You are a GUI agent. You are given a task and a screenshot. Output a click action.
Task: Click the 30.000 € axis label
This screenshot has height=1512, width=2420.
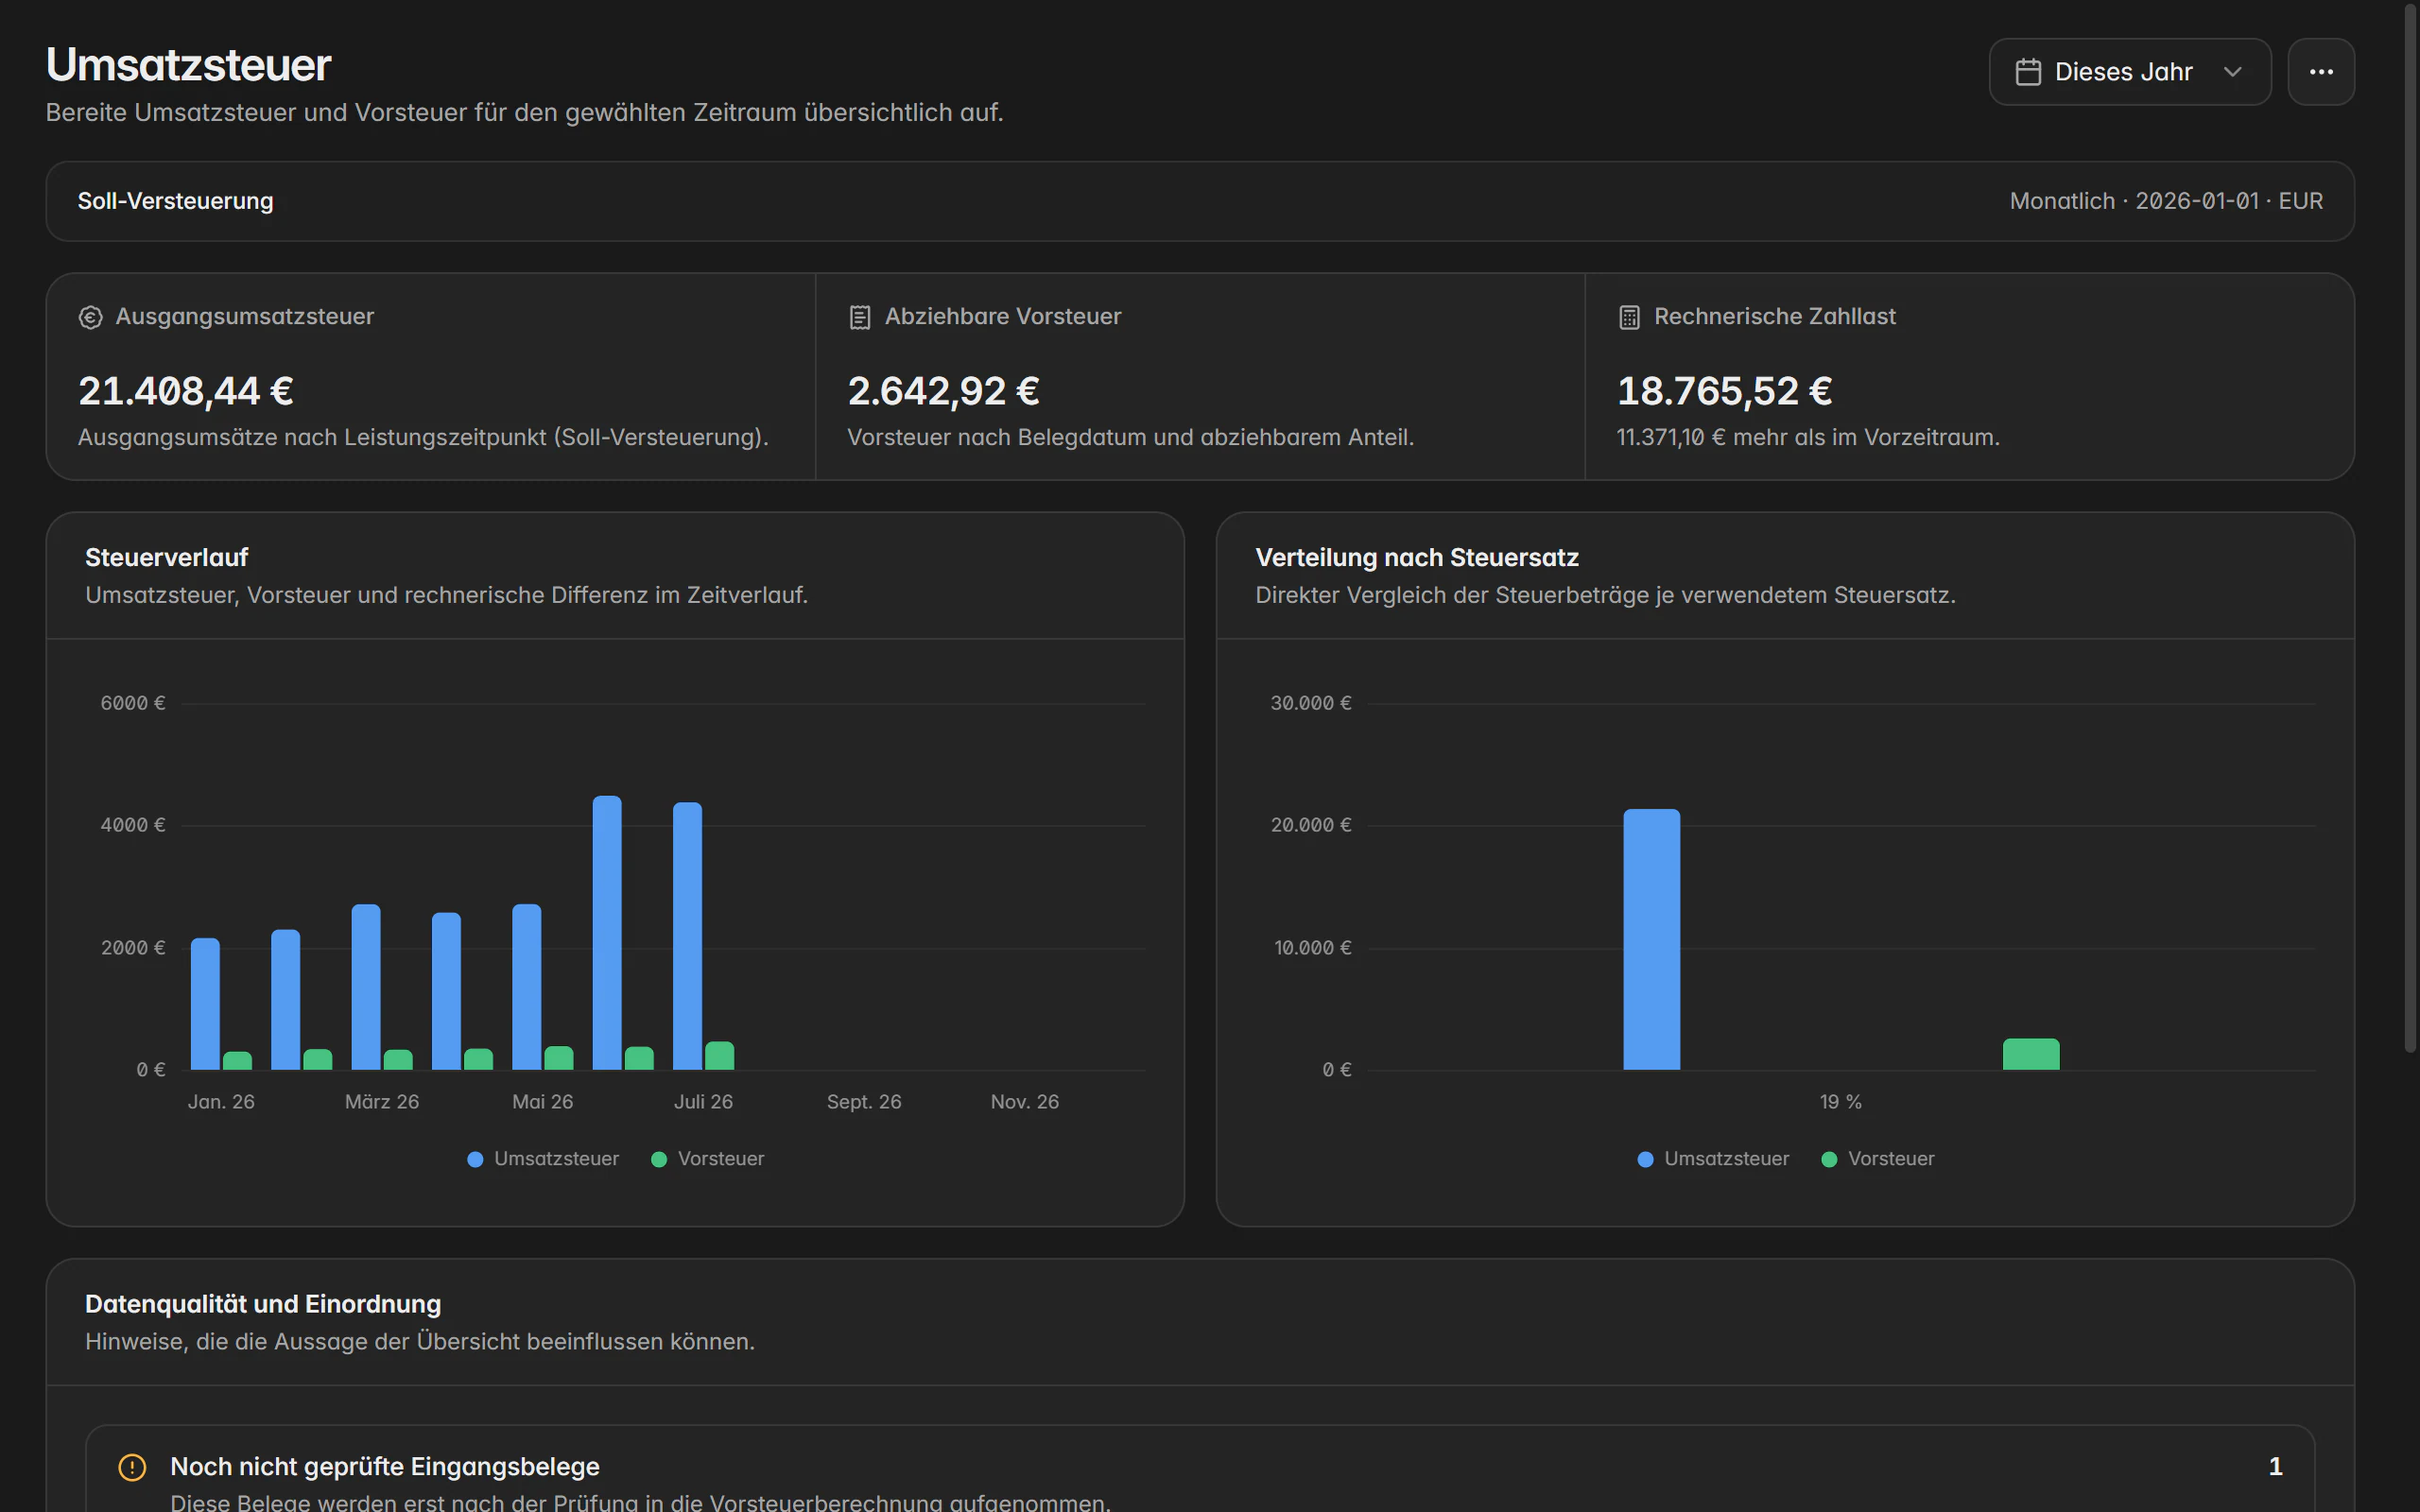(1311, 704)
